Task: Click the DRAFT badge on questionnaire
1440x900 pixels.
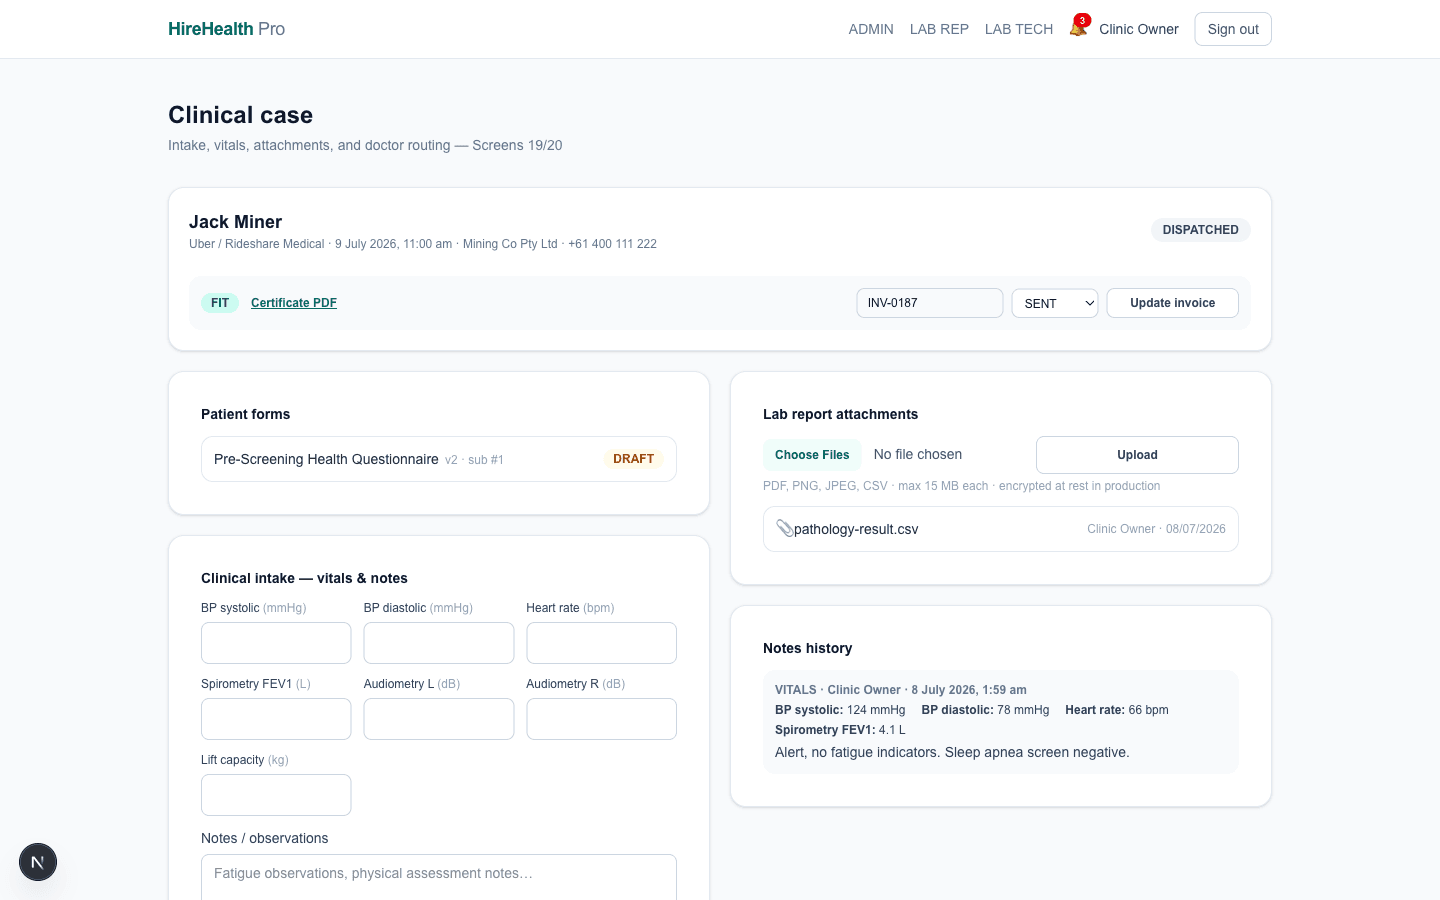Action: point(633,459)
